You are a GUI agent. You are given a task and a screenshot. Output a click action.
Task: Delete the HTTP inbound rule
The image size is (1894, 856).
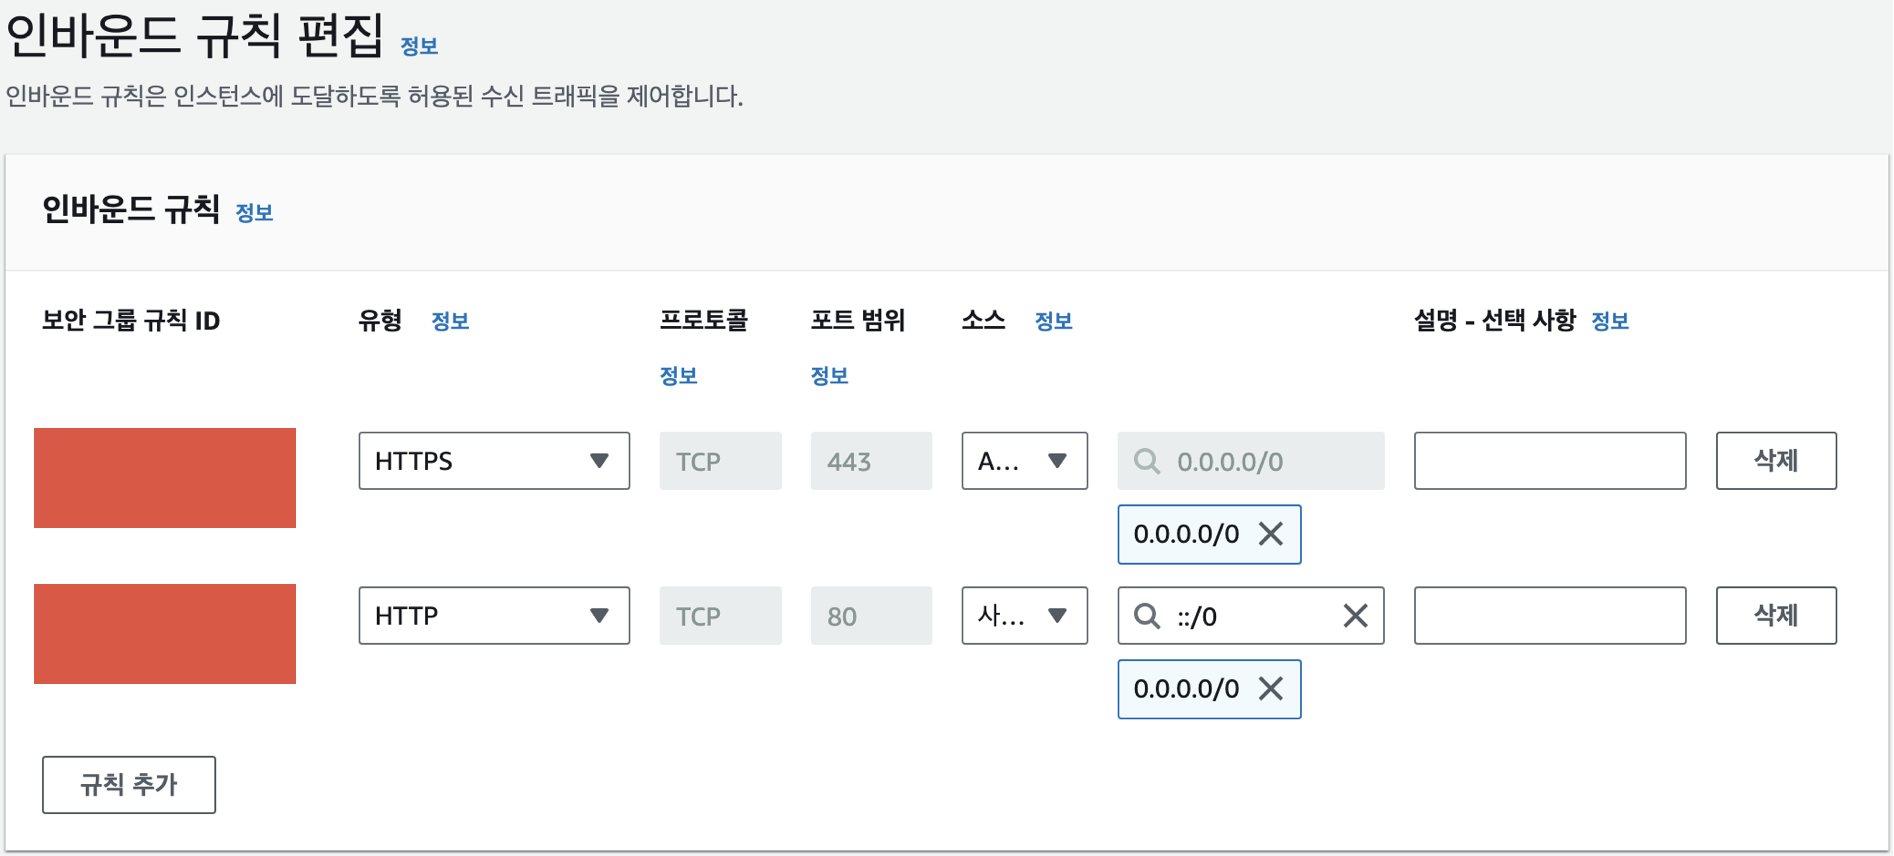(x=1775, y=616)
